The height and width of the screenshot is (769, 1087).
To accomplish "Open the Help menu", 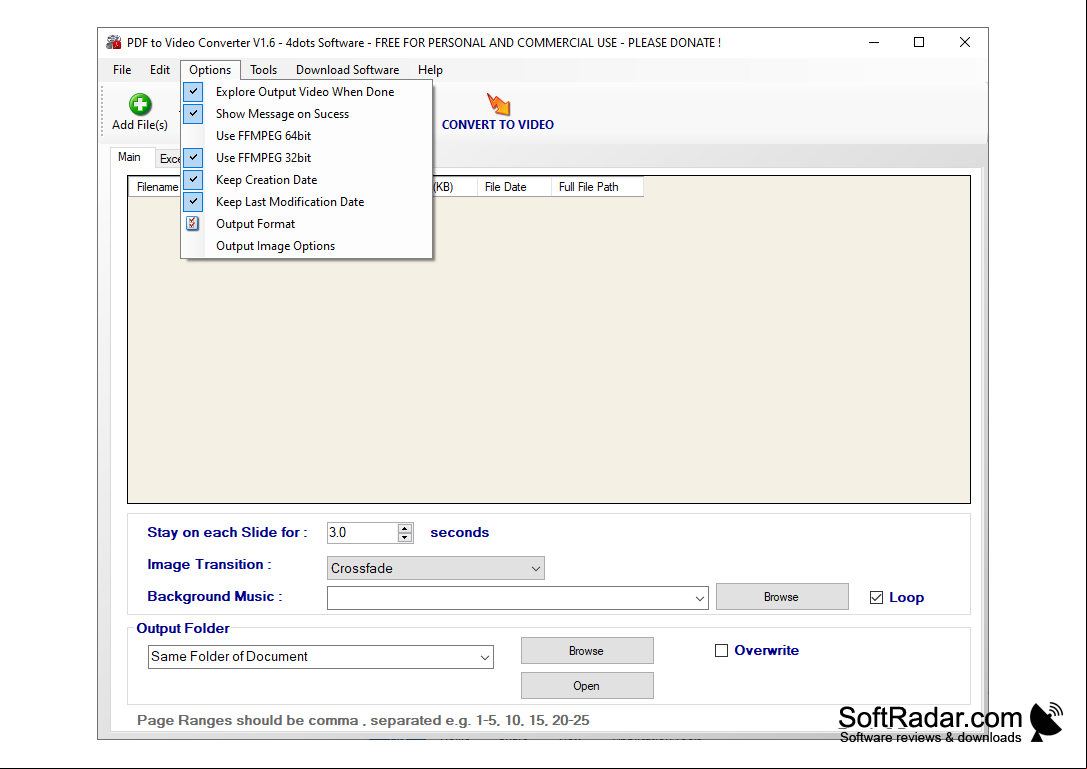I will tap(431, 70).
